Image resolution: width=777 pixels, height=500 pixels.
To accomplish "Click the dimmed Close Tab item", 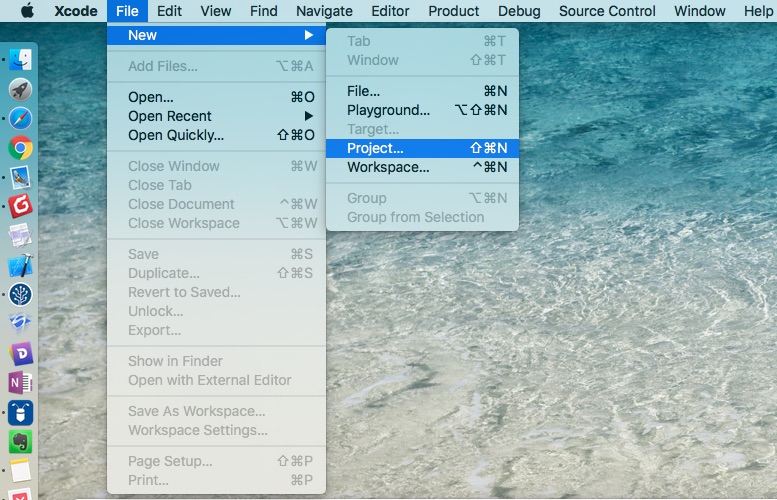I will click(x=217, y=185).
